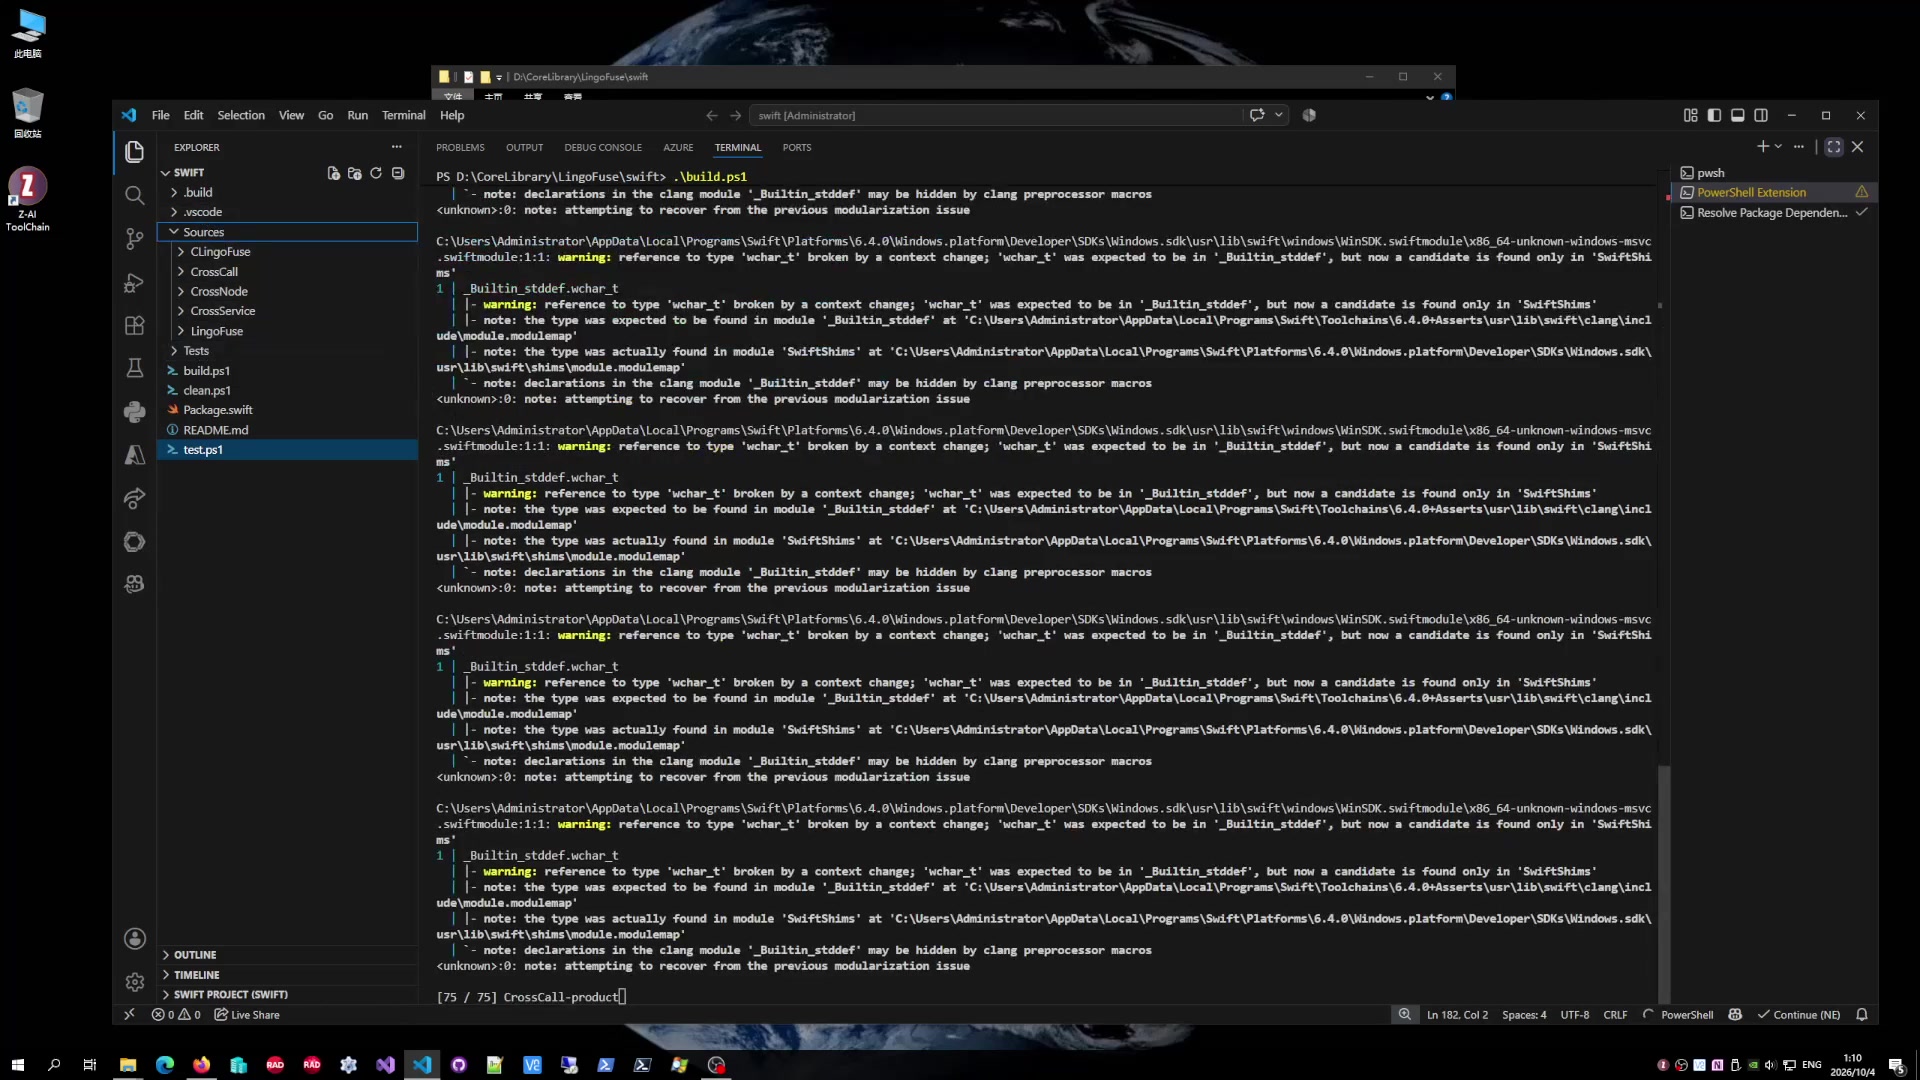Open the Selection menu

pos(241,115)
